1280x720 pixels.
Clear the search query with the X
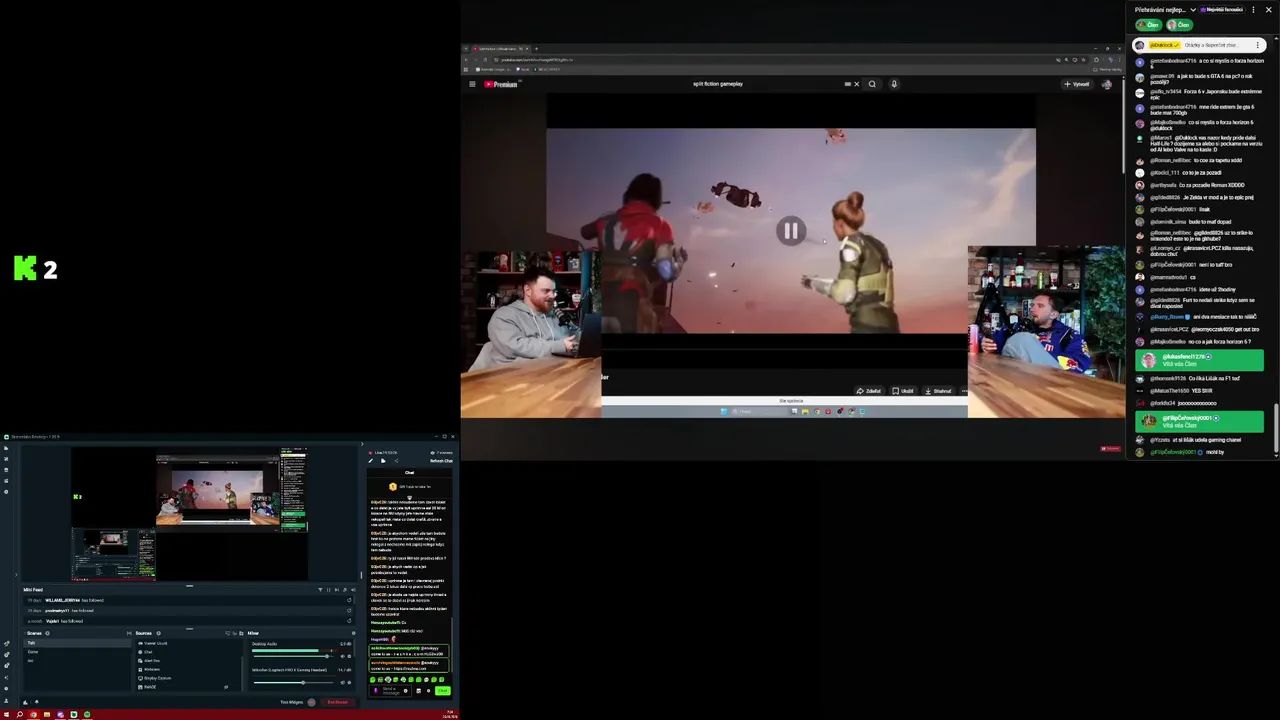click(x=856, y=84)
